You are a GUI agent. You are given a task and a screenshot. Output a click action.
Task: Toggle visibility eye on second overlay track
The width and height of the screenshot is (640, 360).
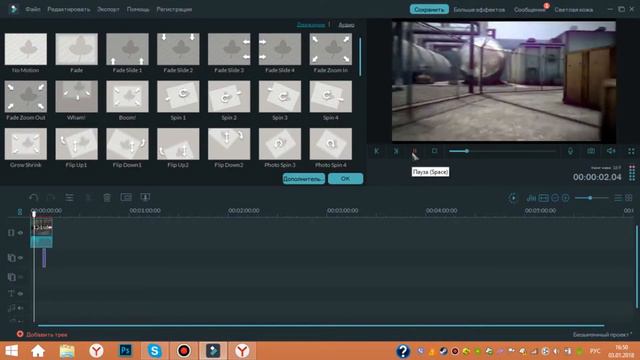(20, 277)
